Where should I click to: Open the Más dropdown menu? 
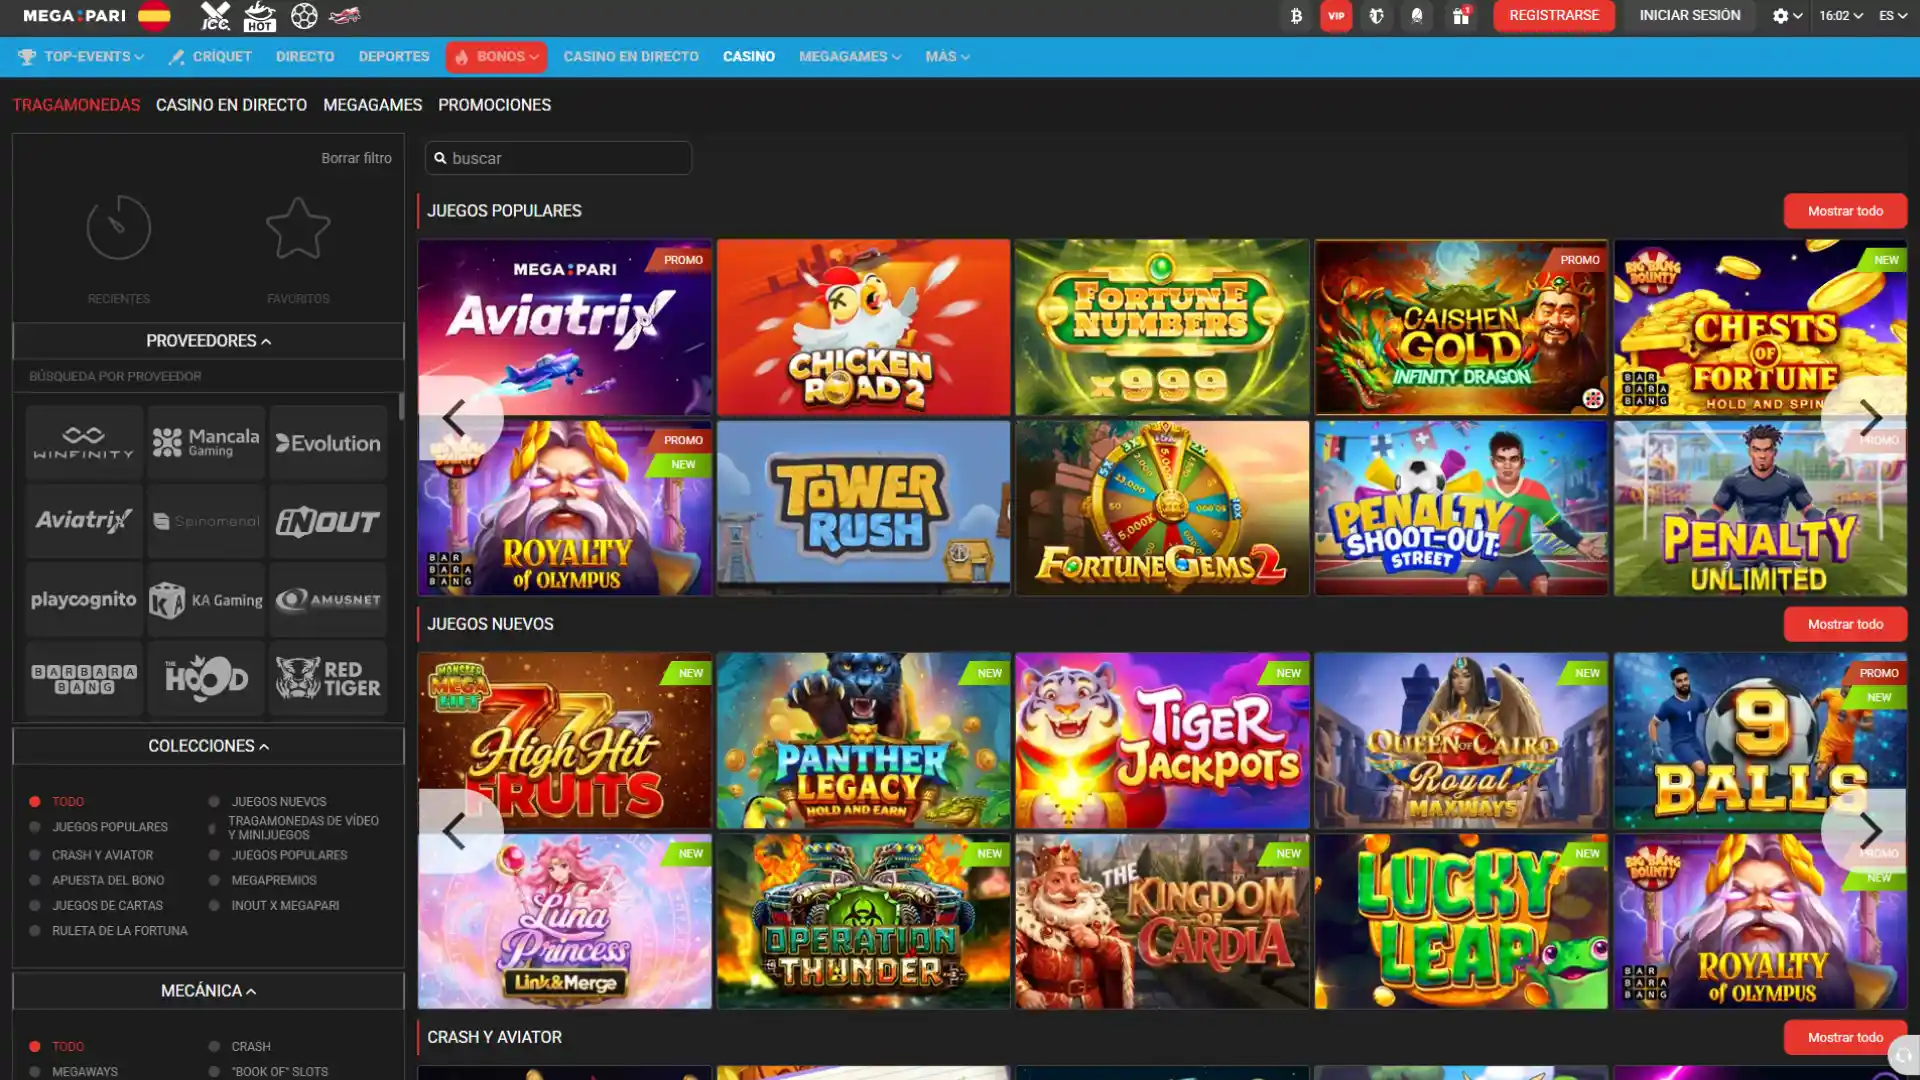[947, 57]
